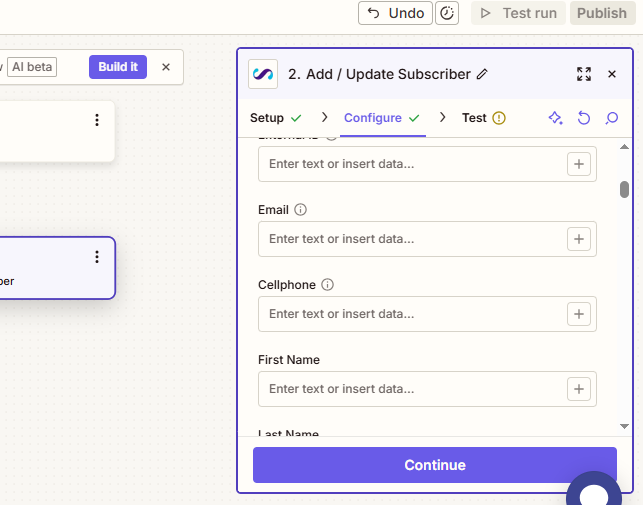Click the version history clock icon
This screenshot has height=505, width=643.
447,13
